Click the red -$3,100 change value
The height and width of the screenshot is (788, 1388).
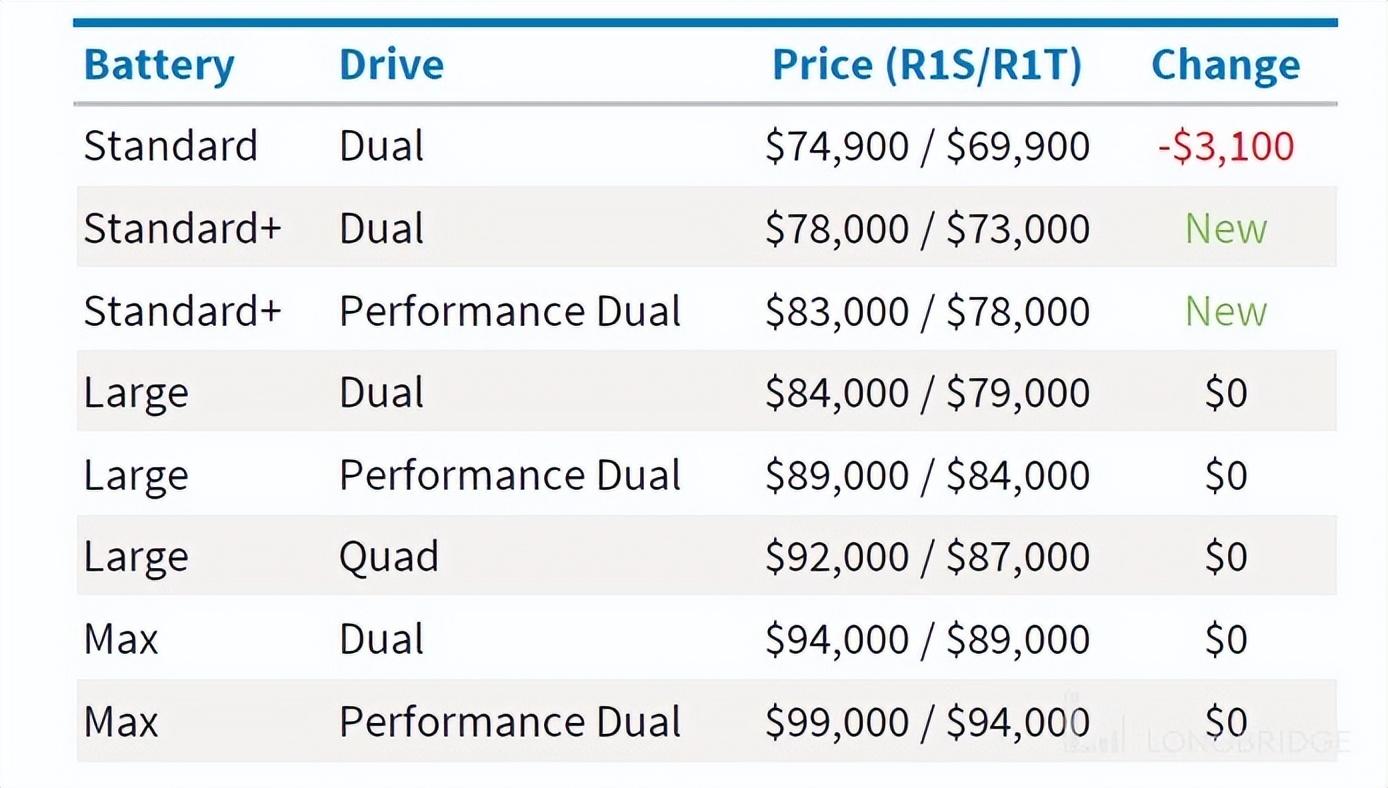[x=1225, y=147]
